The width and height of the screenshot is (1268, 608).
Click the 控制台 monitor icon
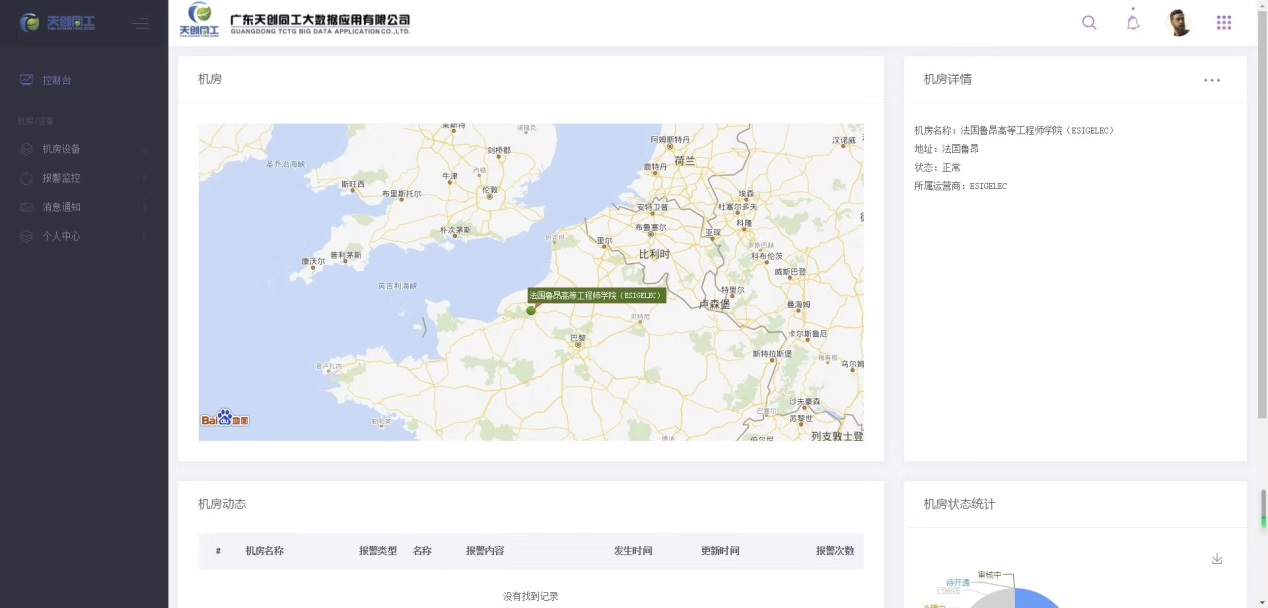[27, 80]
